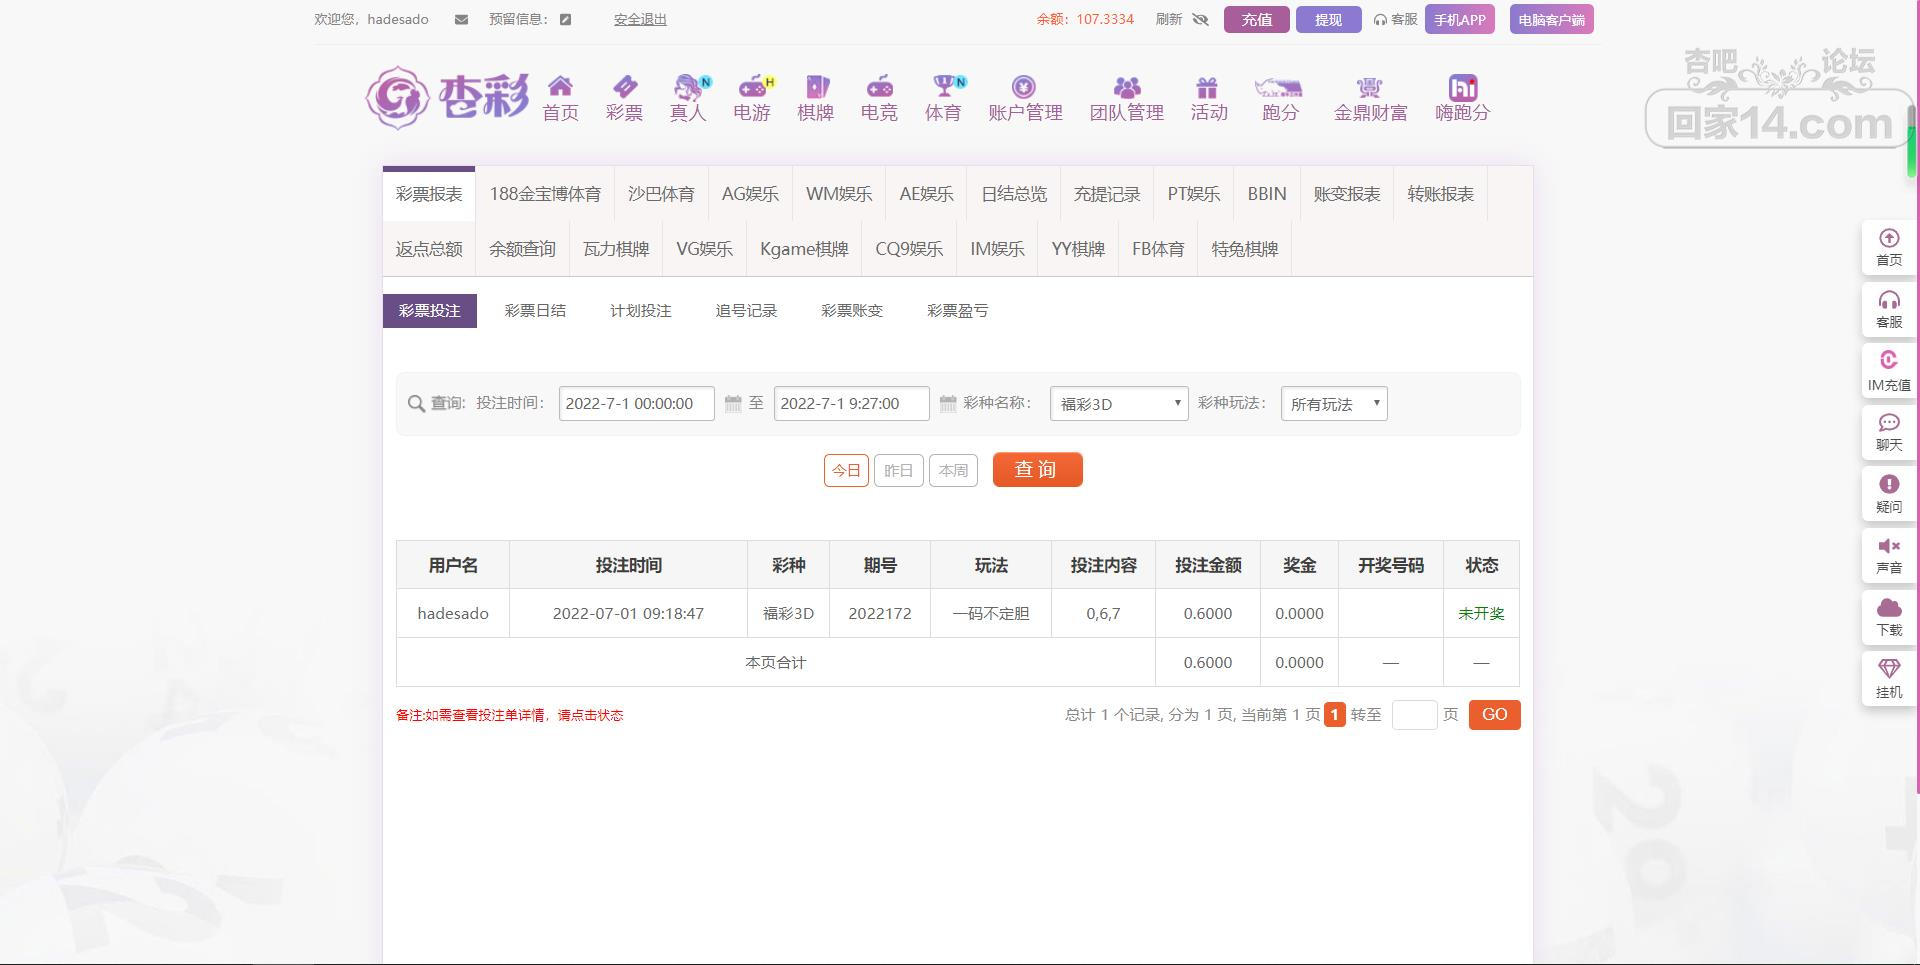
Task: Toggle balance visibility eye icon
Action: (x=1201, y=20)
